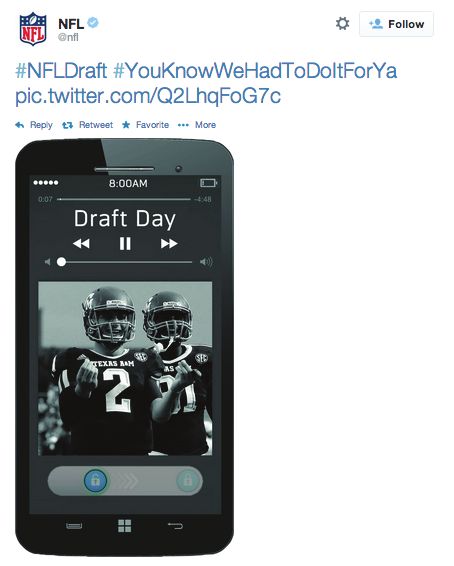The image size is (454, 566).
Task: Open the #YouKnowWeHadToDoItForYa hashtag link
Action: [x=255, y=70]
